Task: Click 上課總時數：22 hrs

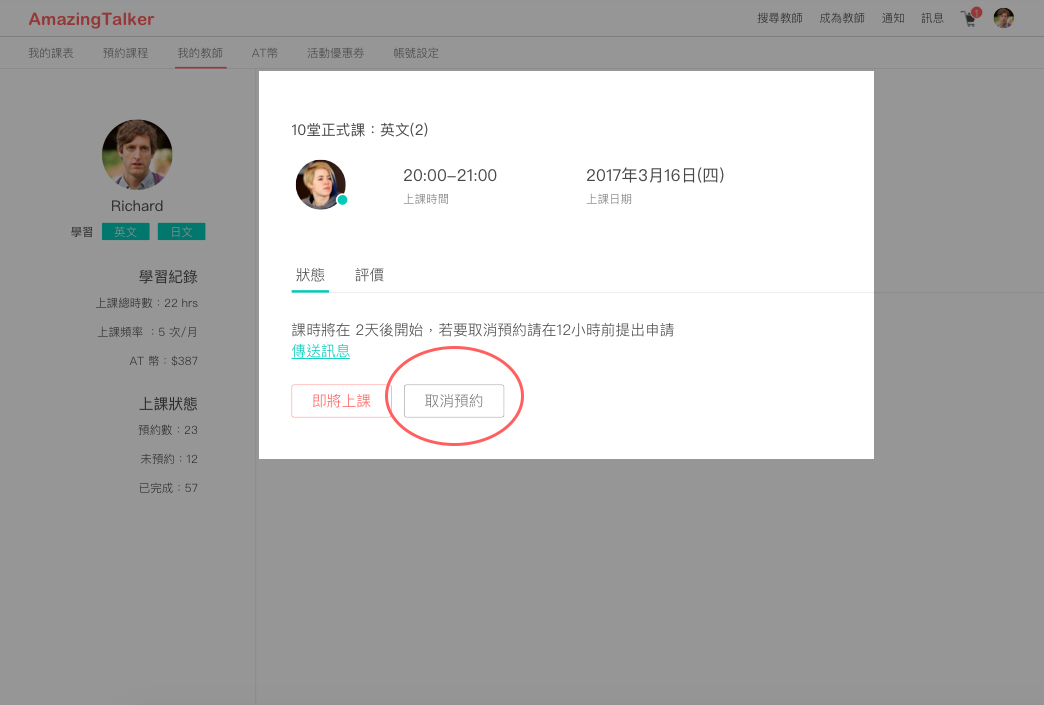Action: click(x=146, y=303)
